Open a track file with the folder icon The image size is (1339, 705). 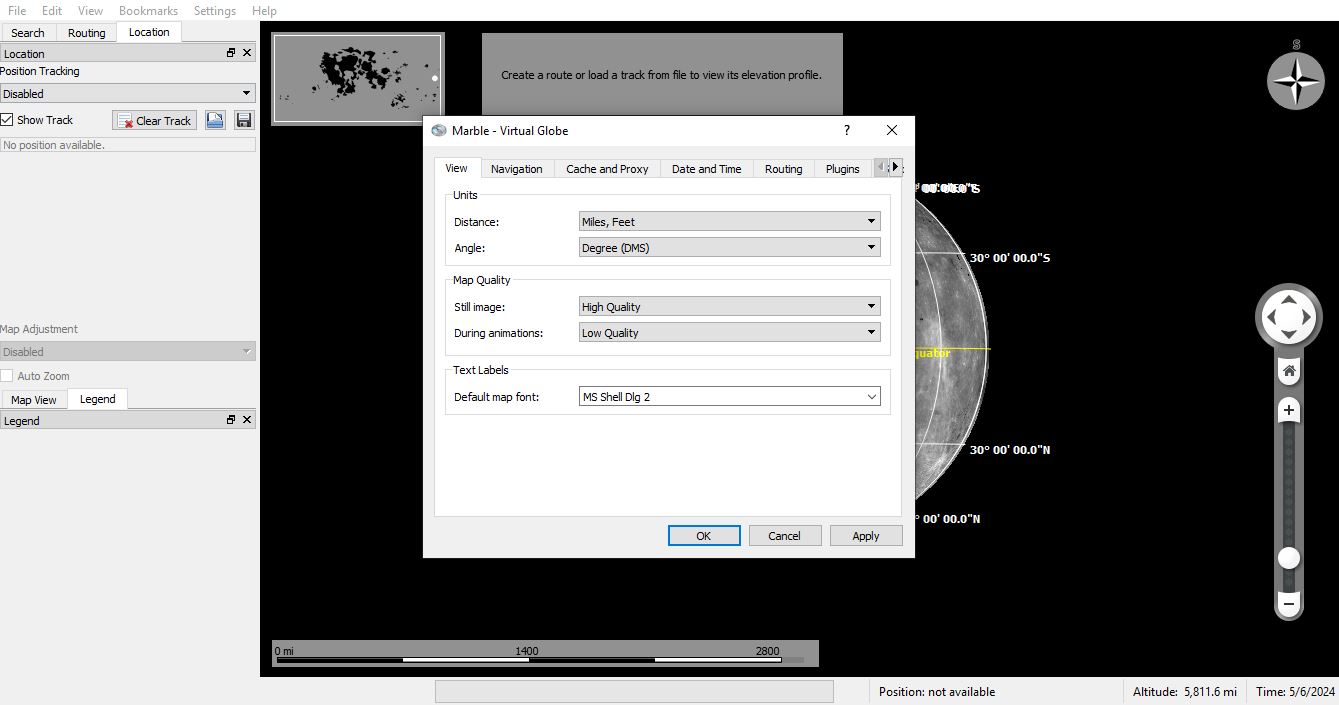[x=215, y=120]
